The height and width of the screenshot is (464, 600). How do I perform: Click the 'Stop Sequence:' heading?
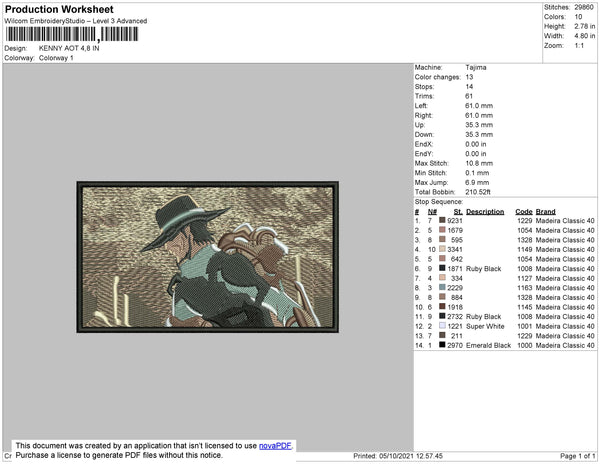pyautogui.click(x=439, y=202)
